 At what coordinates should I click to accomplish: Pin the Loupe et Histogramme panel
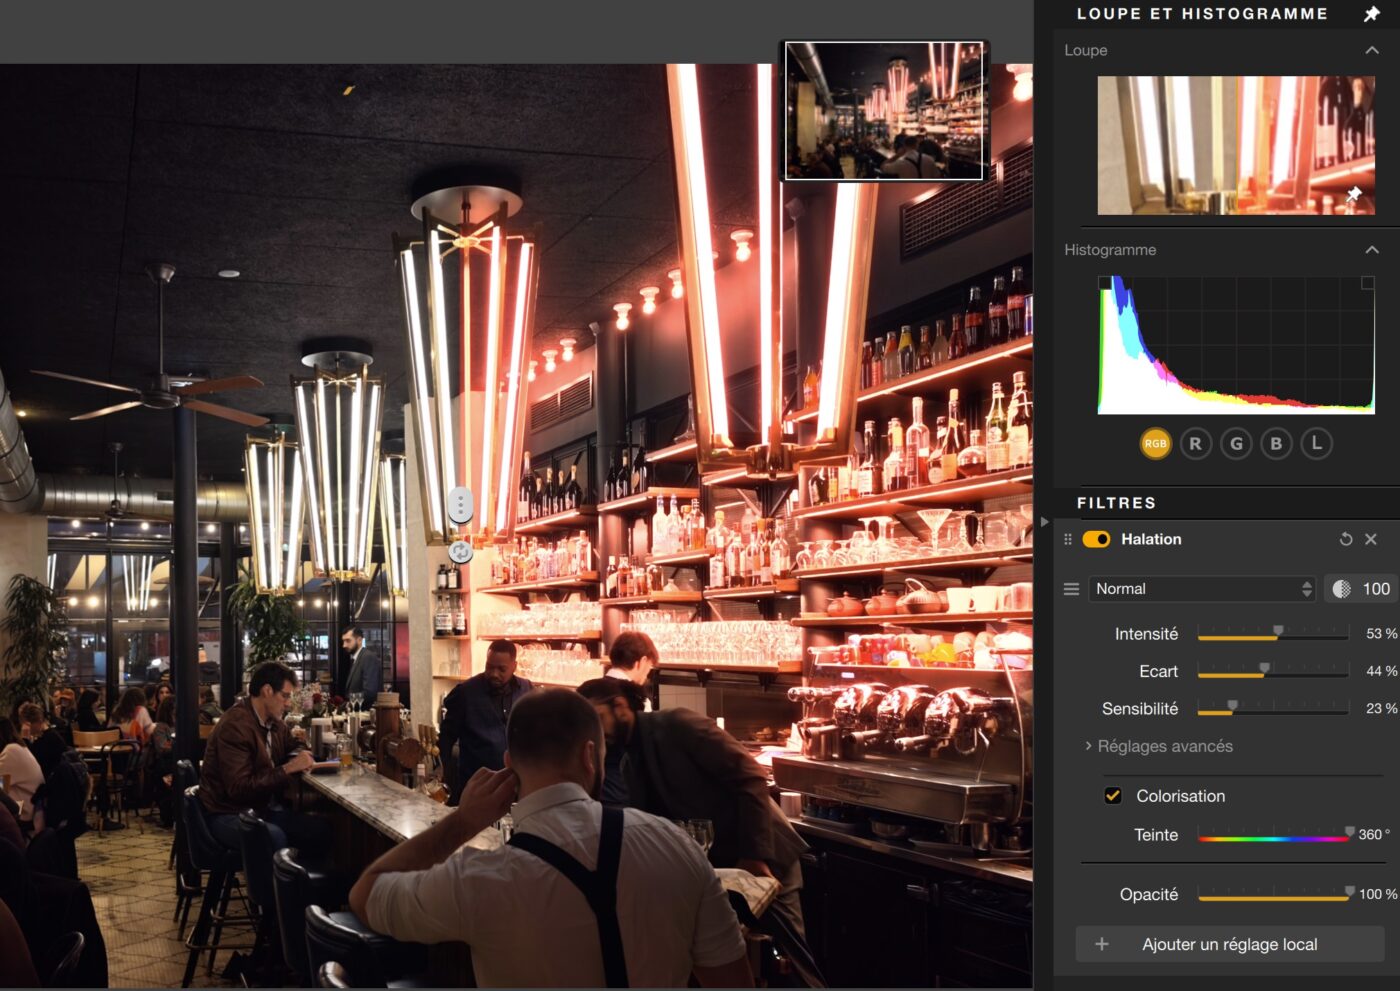click(x=1371, y=14)
